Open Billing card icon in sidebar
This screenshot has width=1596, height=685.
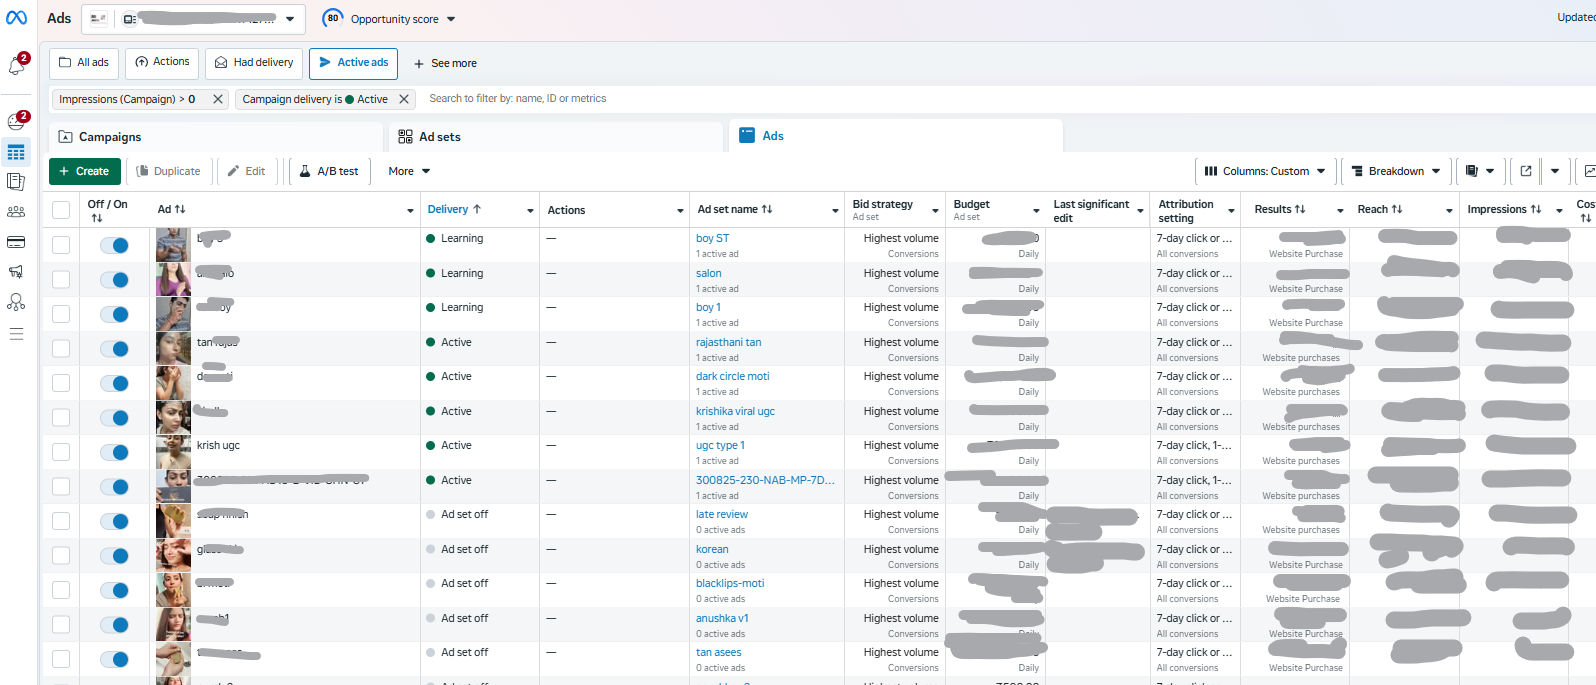point(16,242)
